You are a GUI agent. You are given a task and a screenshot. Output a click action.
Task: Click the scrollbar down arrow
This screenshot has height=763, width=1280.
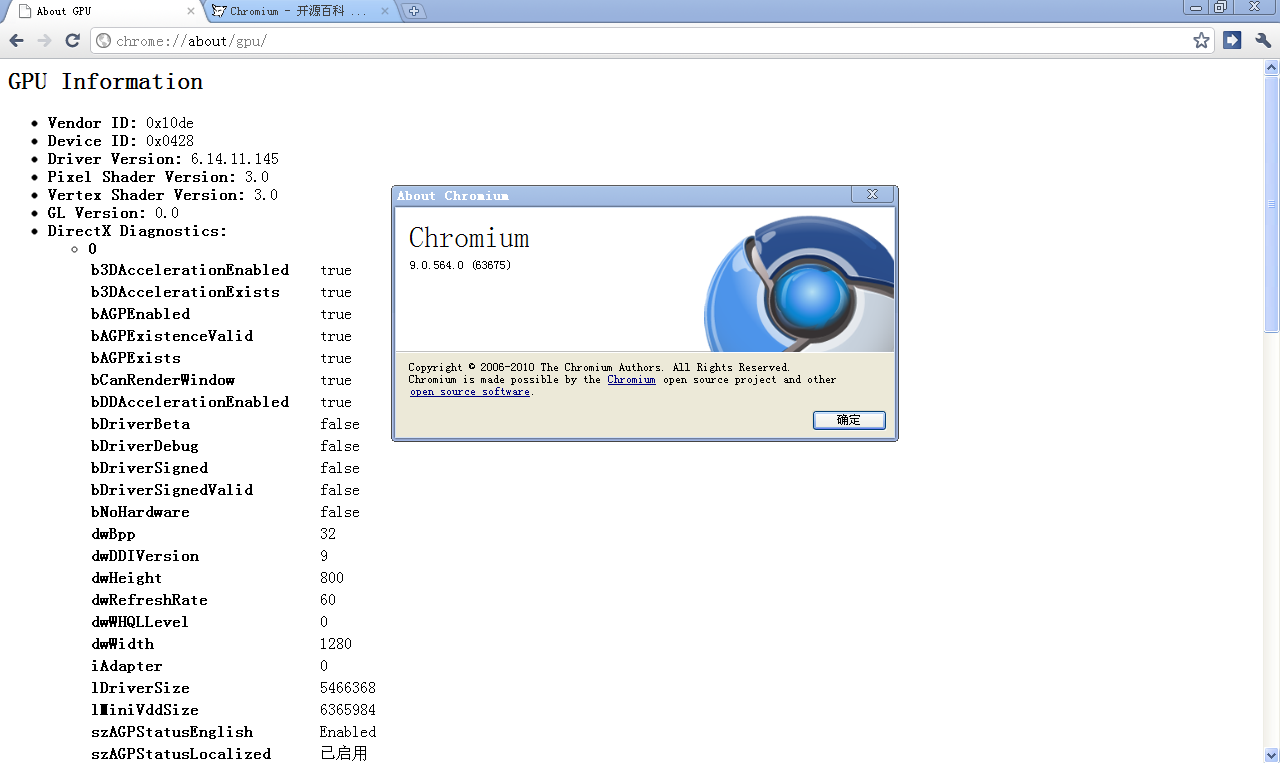pos(1272,755)
